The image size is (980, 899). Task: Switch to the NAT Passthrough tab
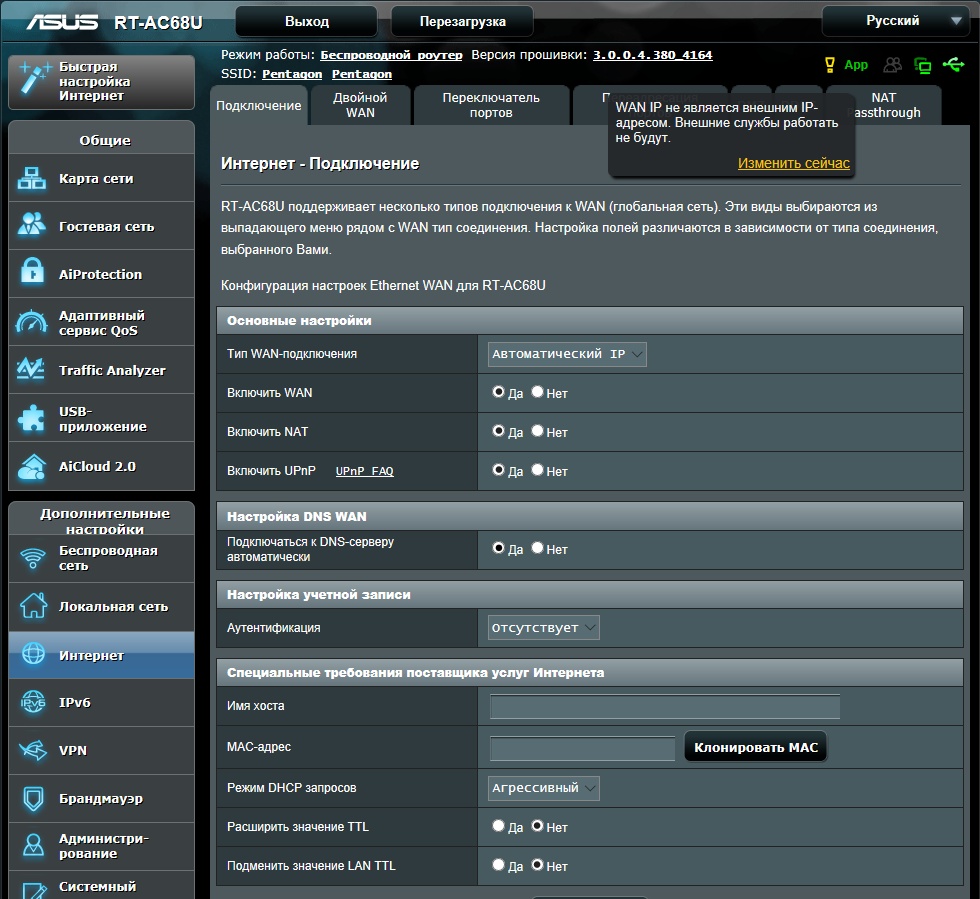[884, 105]
